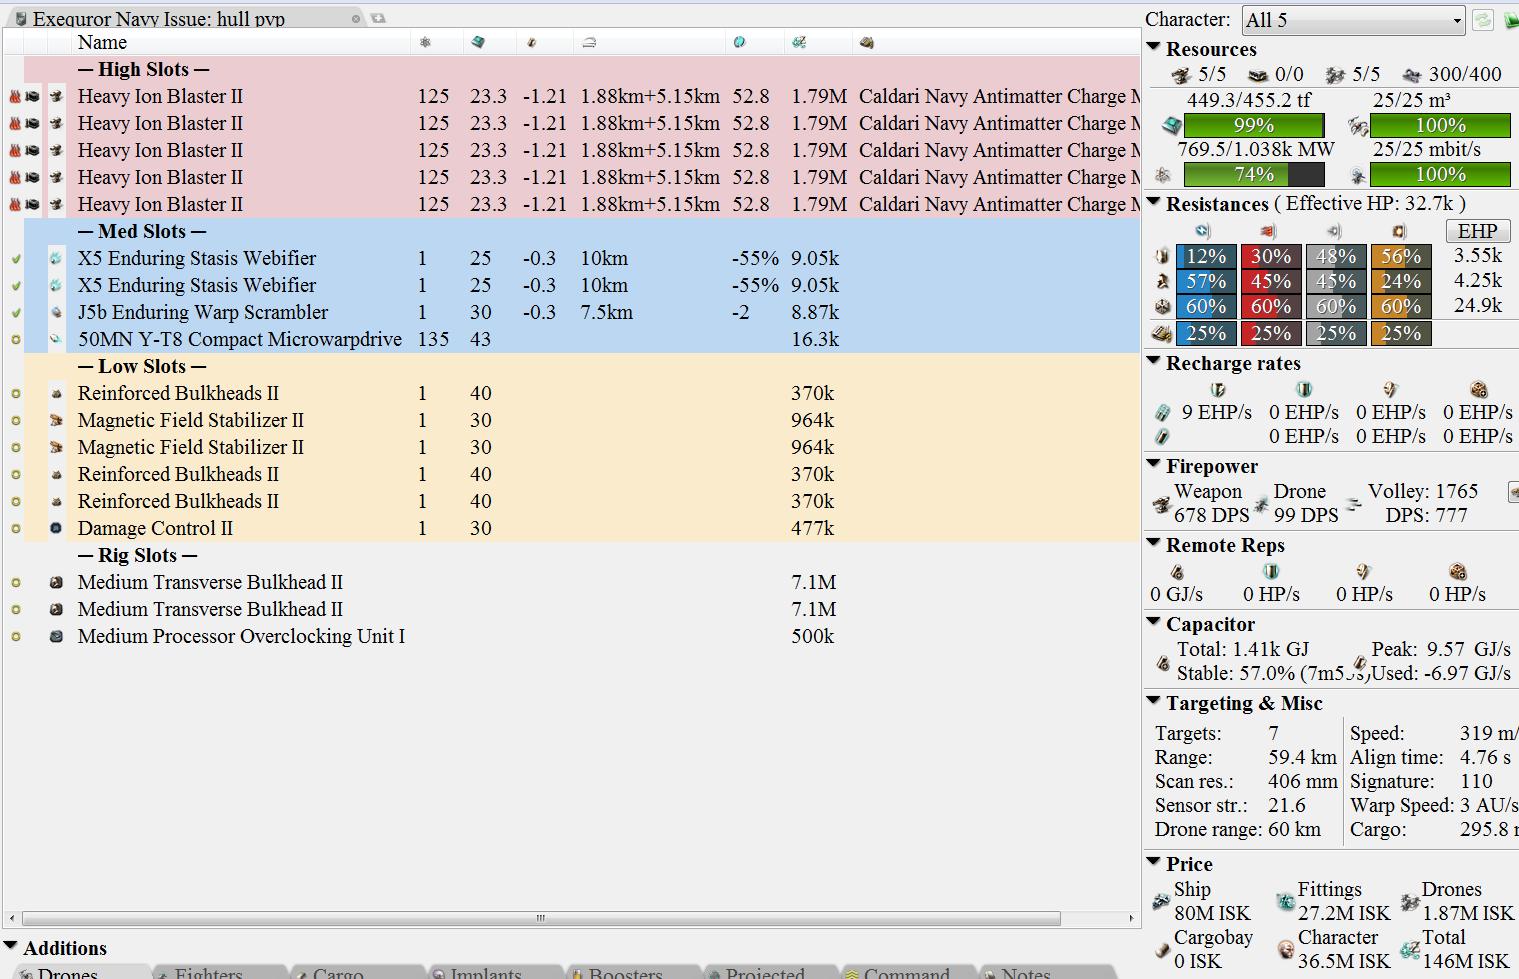This screenshot has width=1519, height=979.
Task: Click the capacitor transfer icon in Remote Reps
Action: coord(1177,572)
